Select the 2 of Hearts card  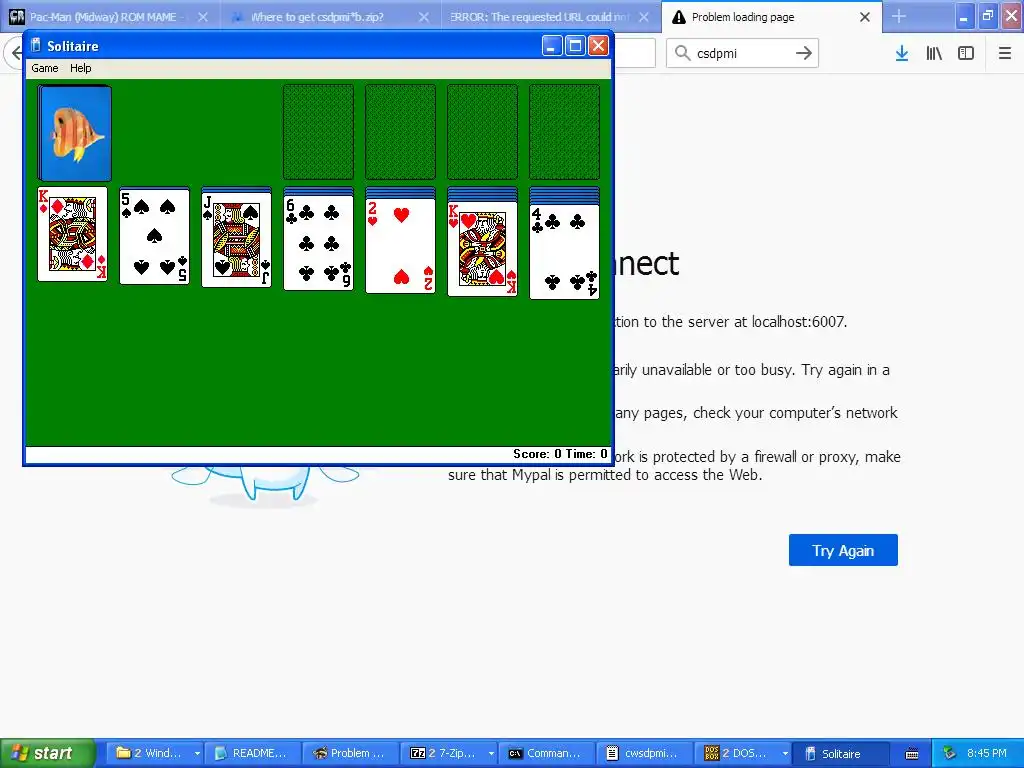(x=400, y=246)
